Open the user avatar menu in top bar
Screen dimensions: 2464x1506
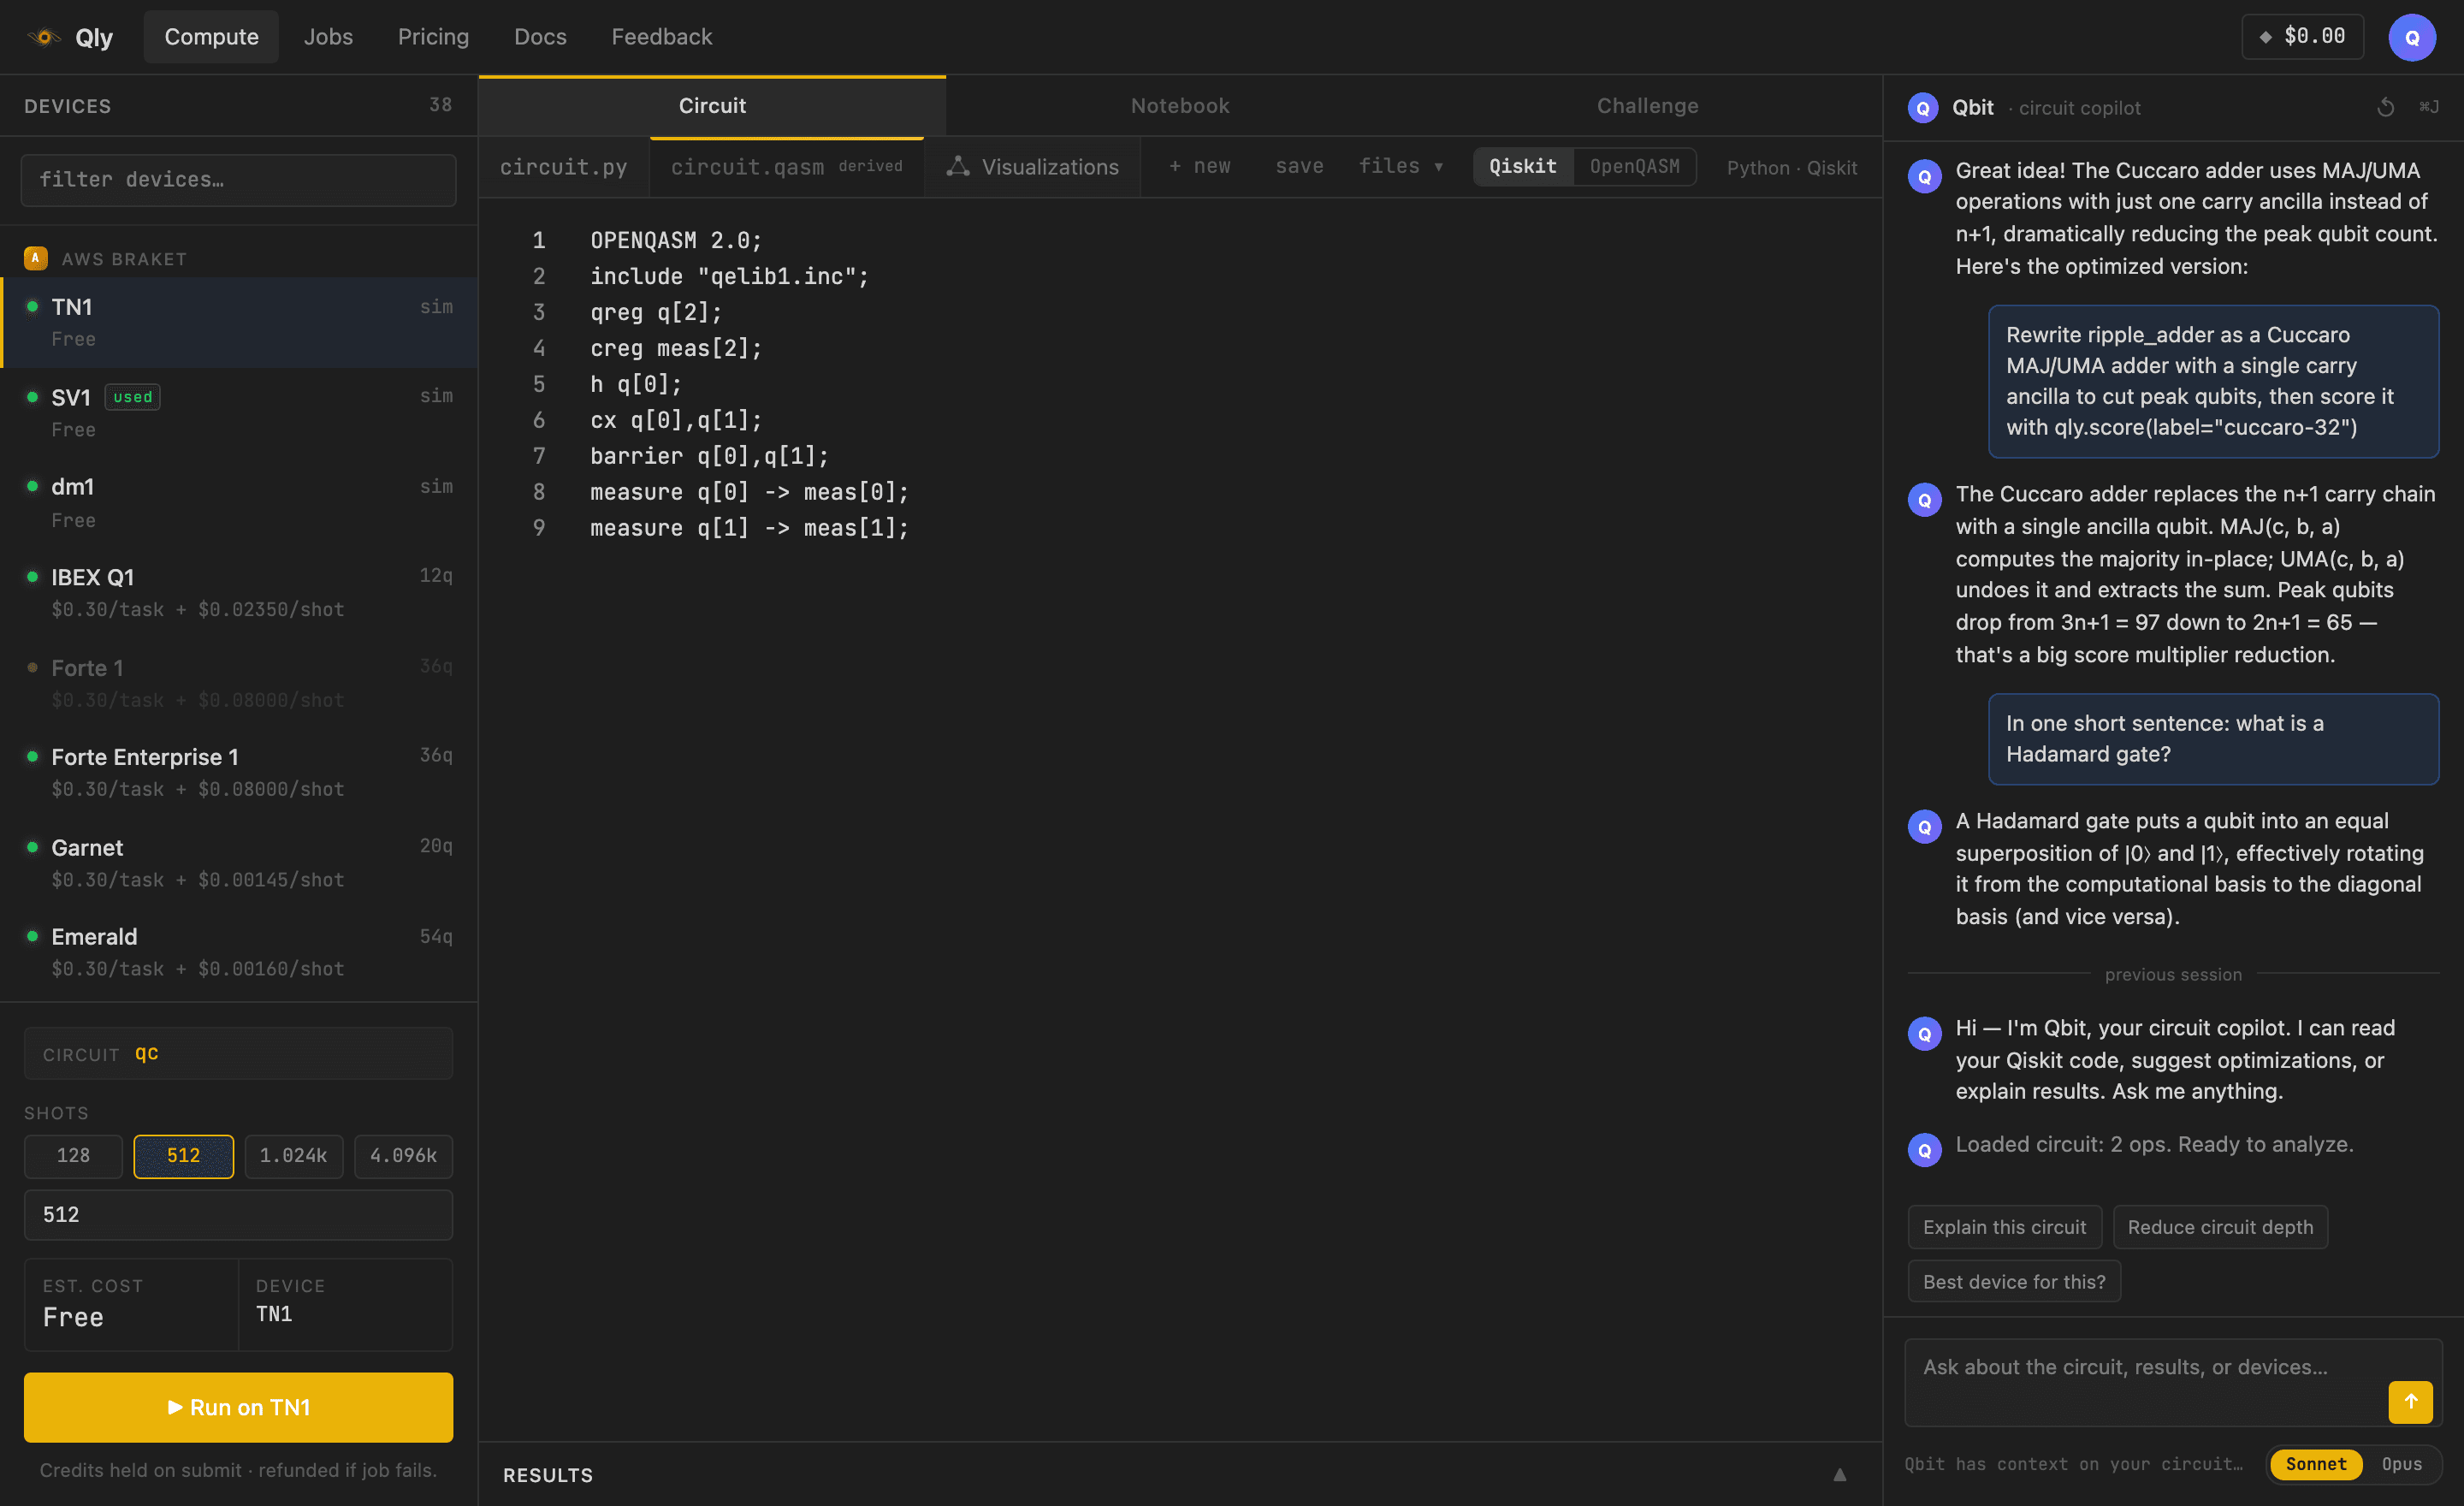point(2411,37)
